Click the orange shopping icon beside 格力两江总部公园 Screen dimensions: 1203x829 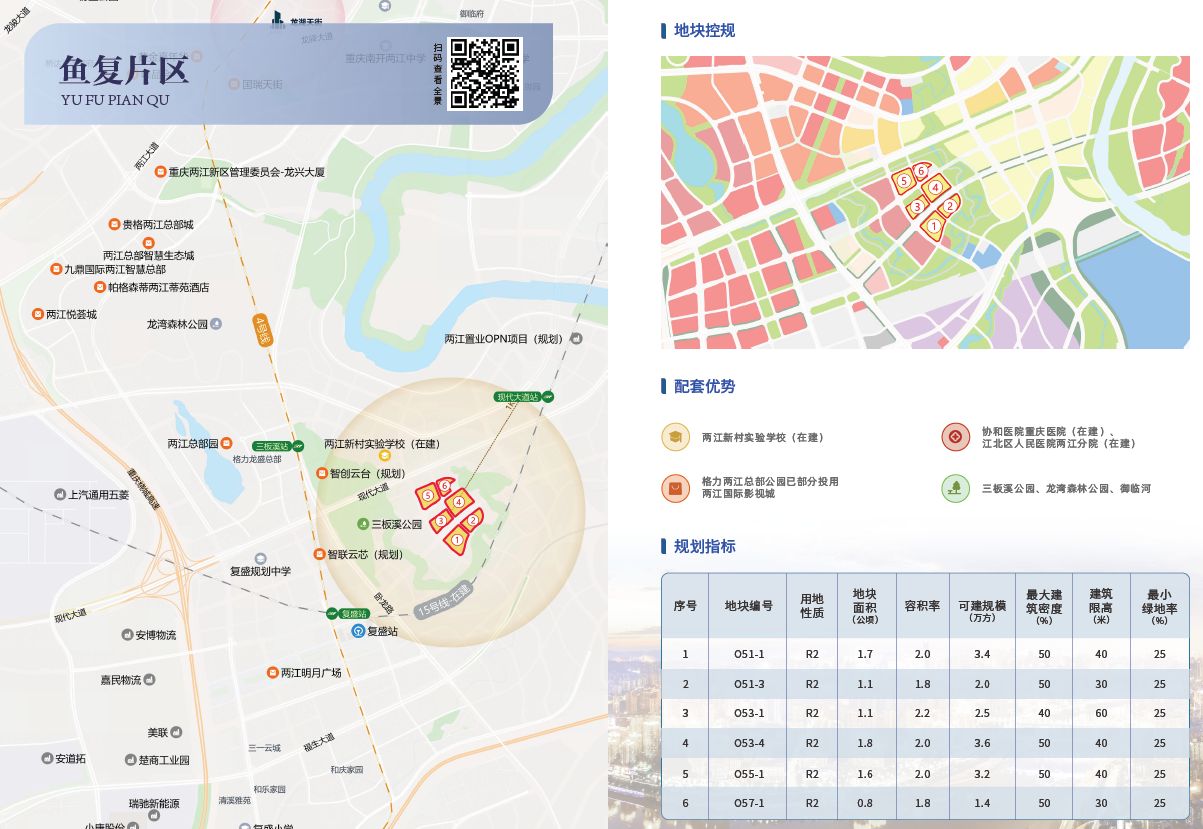pyautogui.click(x=676, y=488)
